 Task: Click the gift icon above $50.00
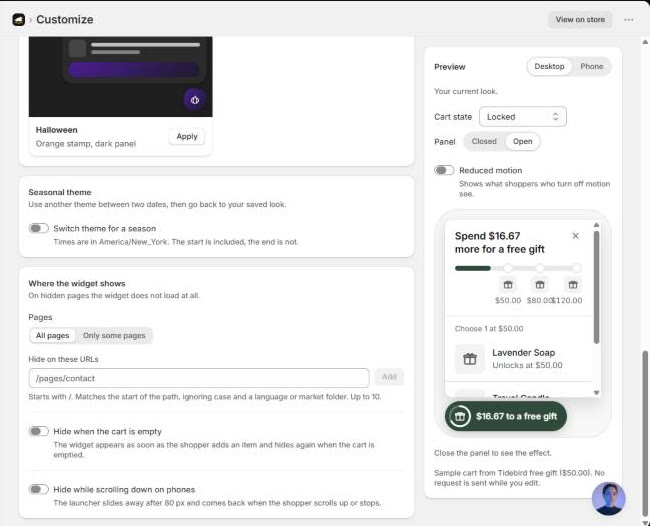pyautogui.click(x=508, y=285)
